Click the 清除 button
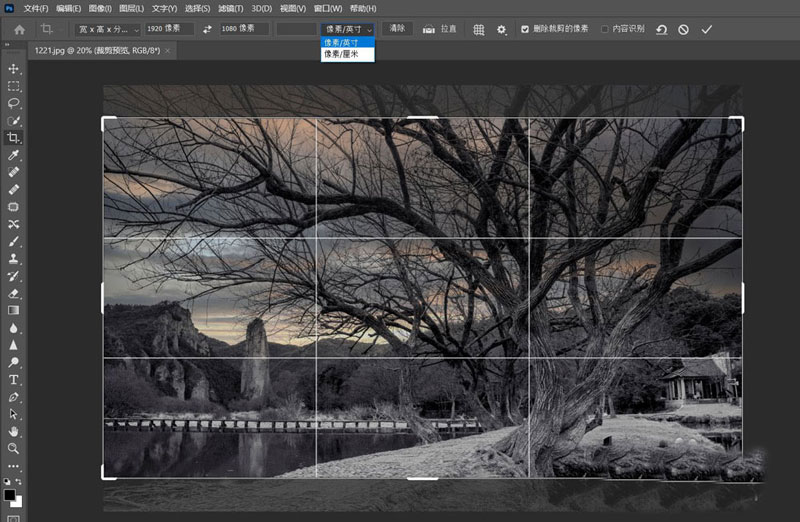The image size is (800, 522). click(x=397, y=30)
